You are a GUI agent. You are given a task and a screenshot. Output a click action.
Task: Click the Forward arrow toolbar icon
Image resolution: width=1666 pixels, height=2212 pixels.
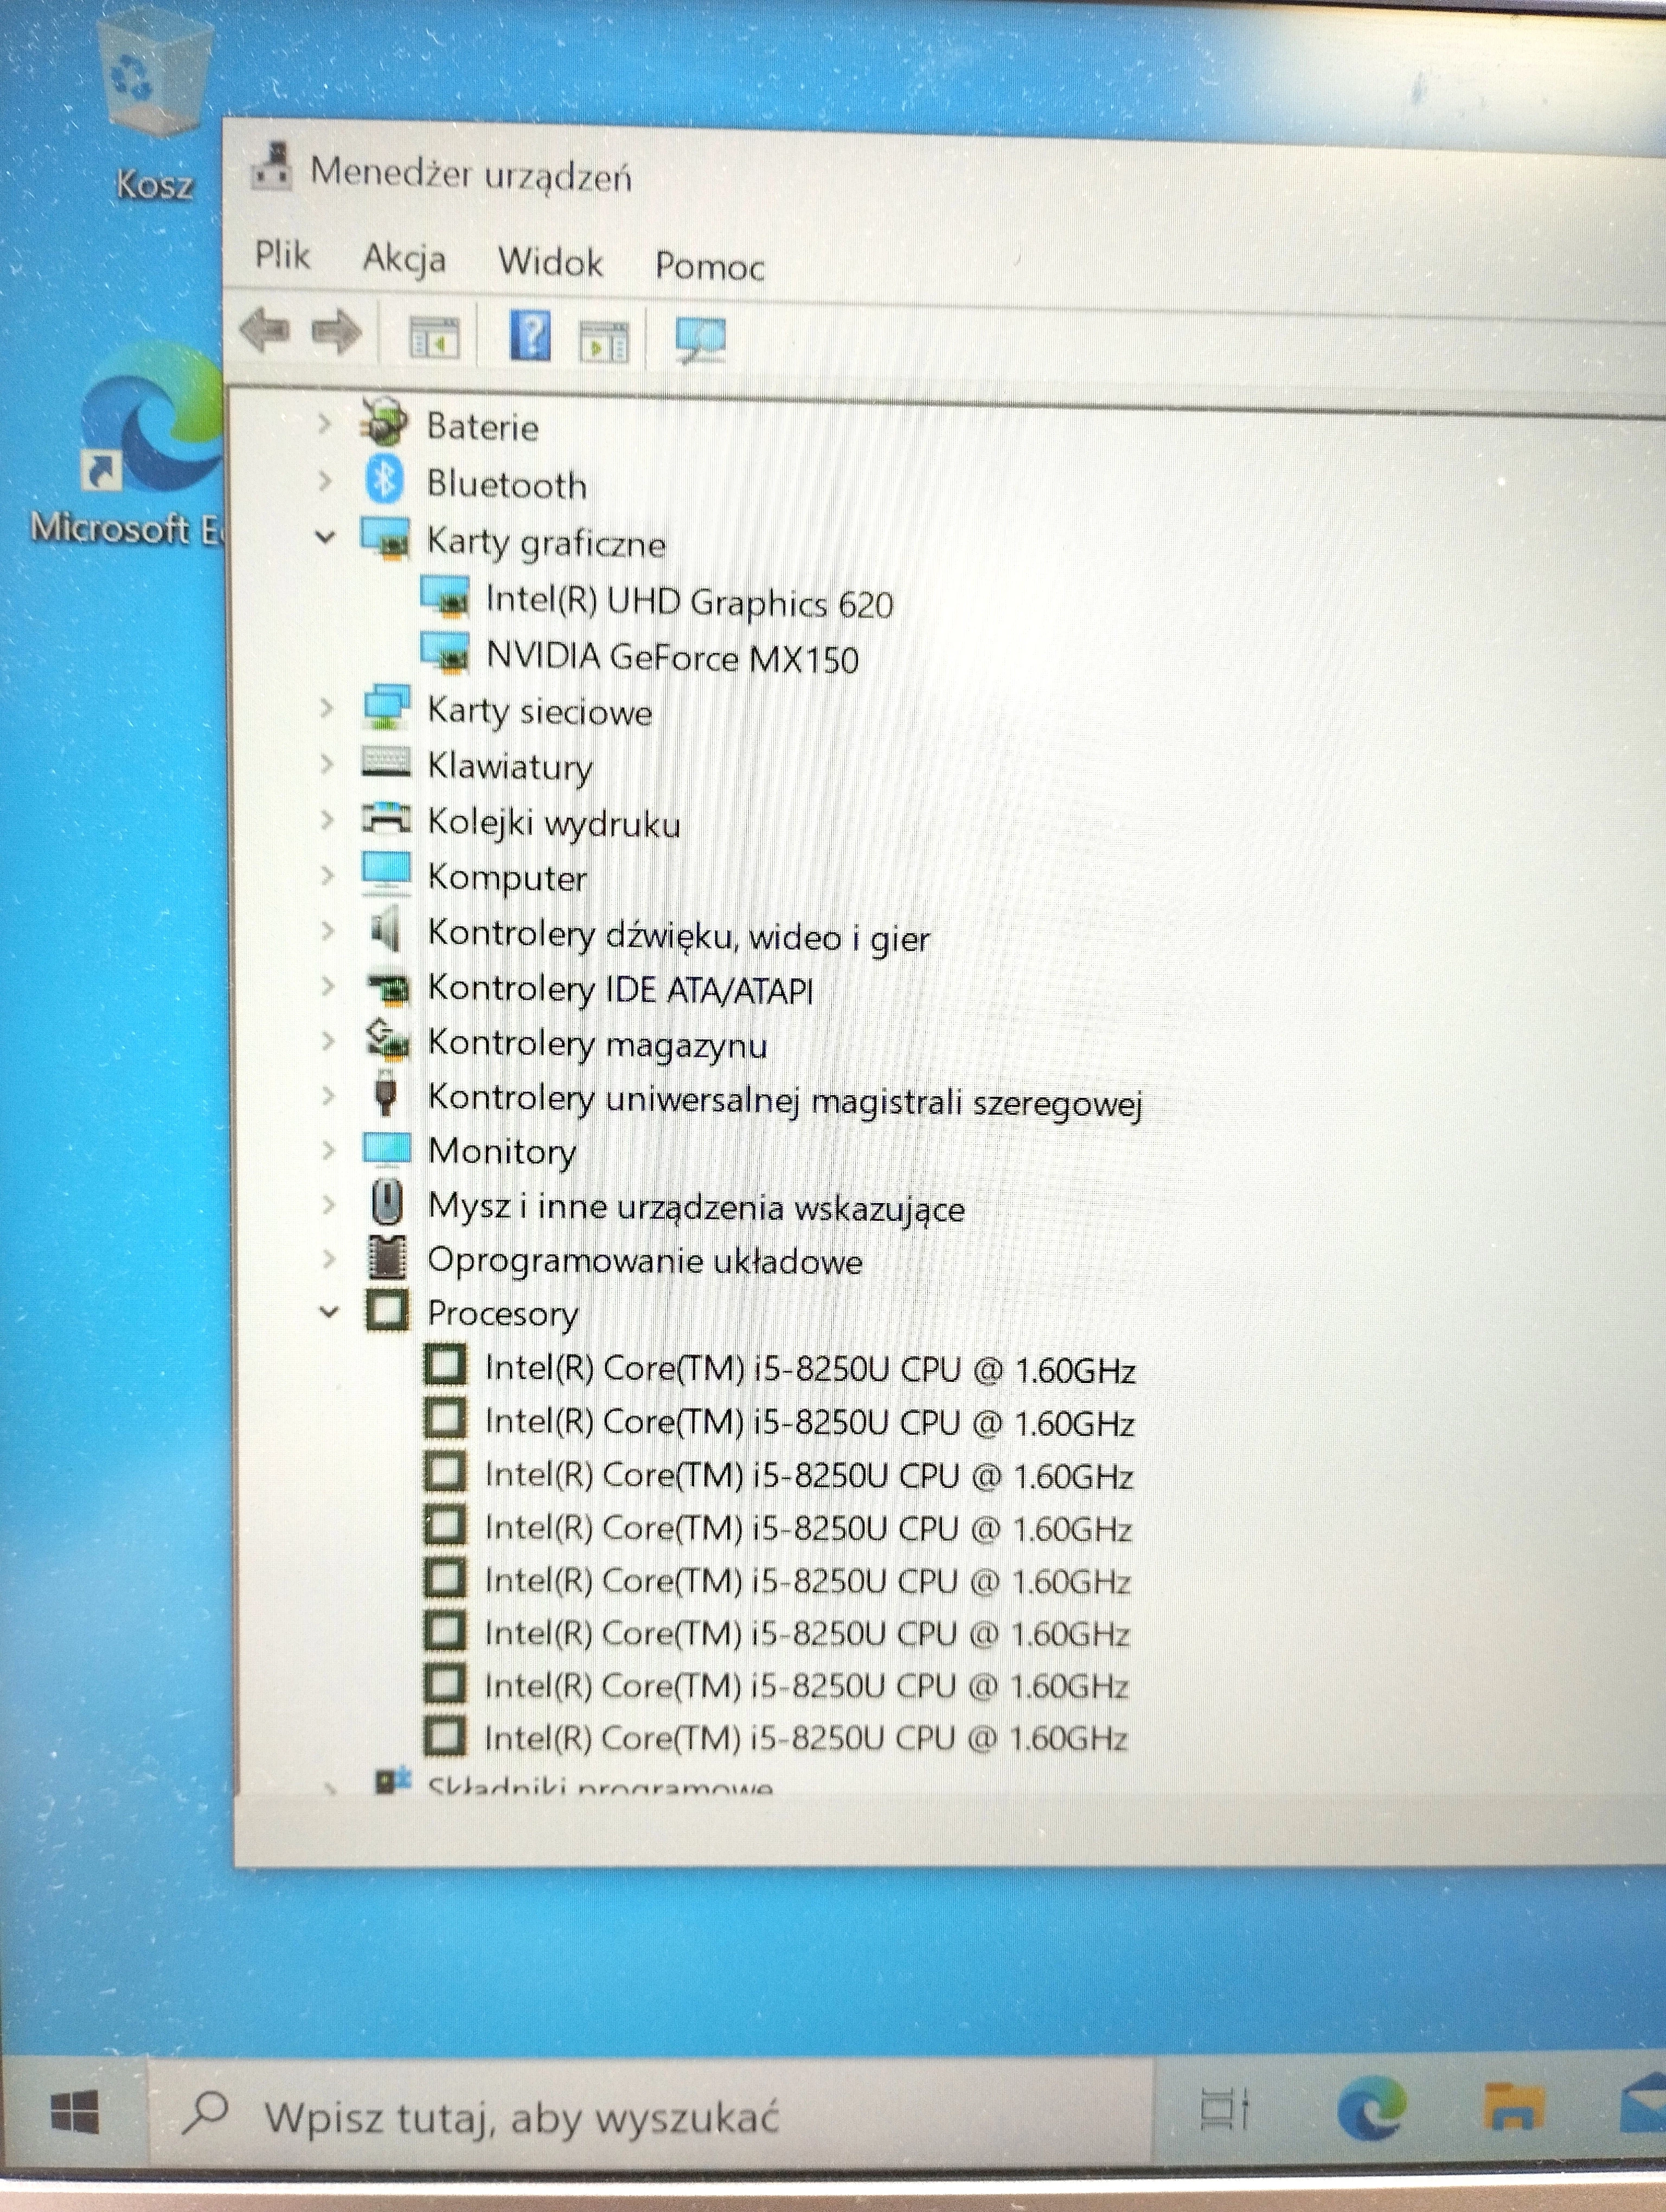pos(336,332)
